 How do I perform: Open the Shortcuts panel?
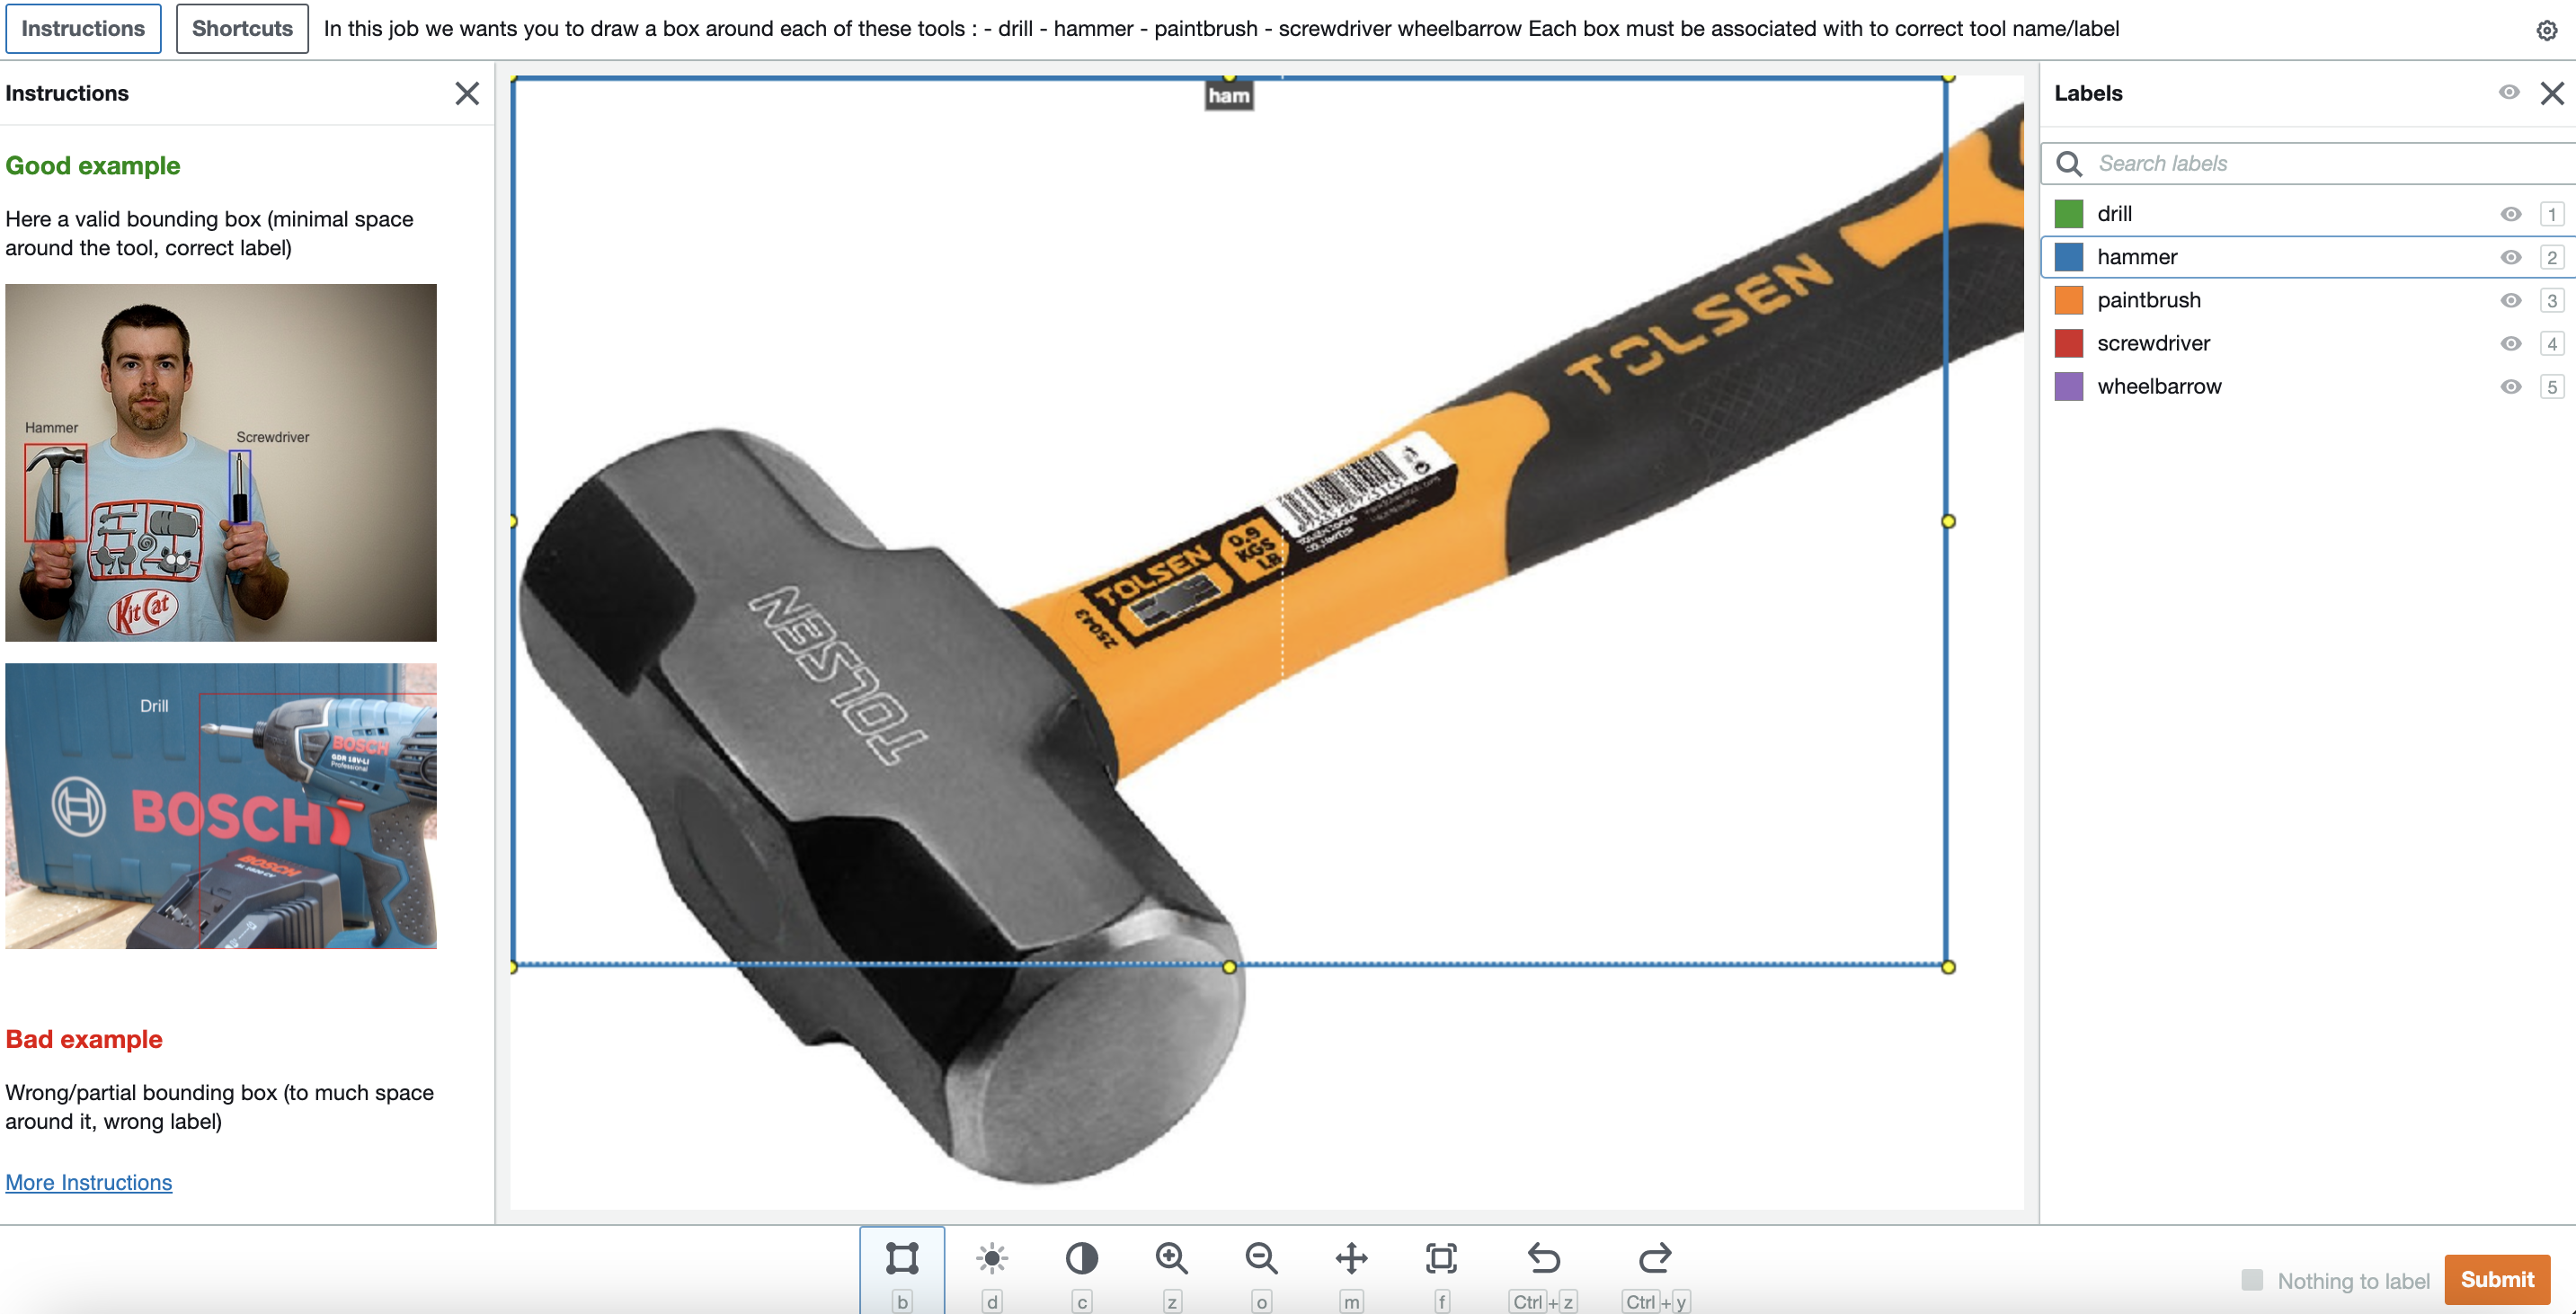(242, 27)
